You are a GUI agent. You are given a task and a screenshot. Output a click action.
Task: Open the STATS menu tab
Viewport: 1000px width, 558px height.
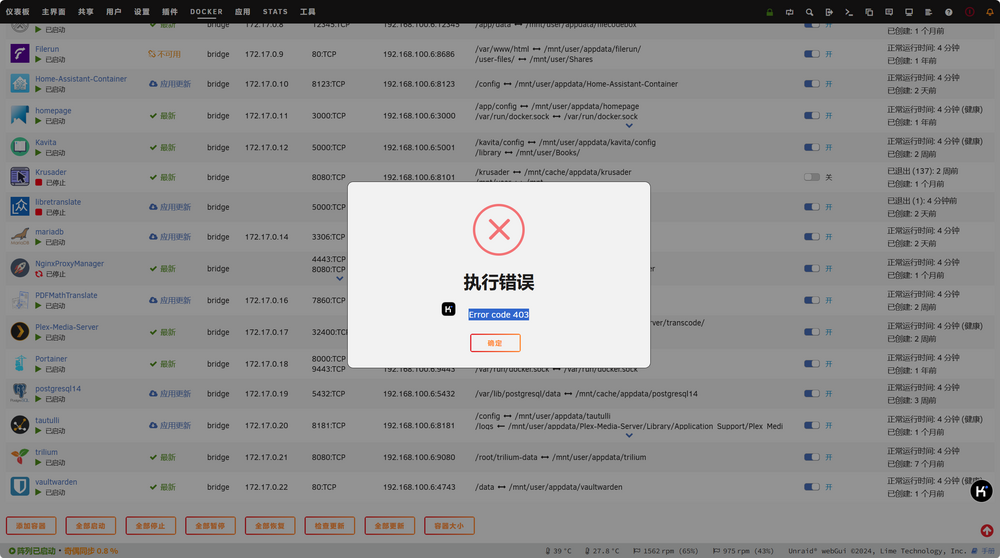tap(275, 11)
